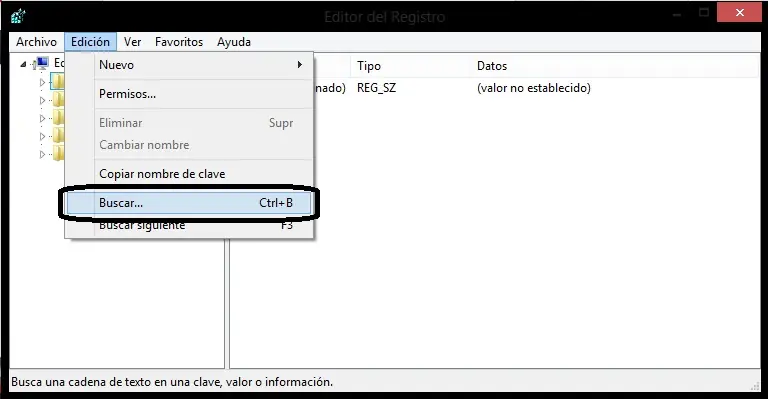Click the Nuevo submenu arrow

299,65
